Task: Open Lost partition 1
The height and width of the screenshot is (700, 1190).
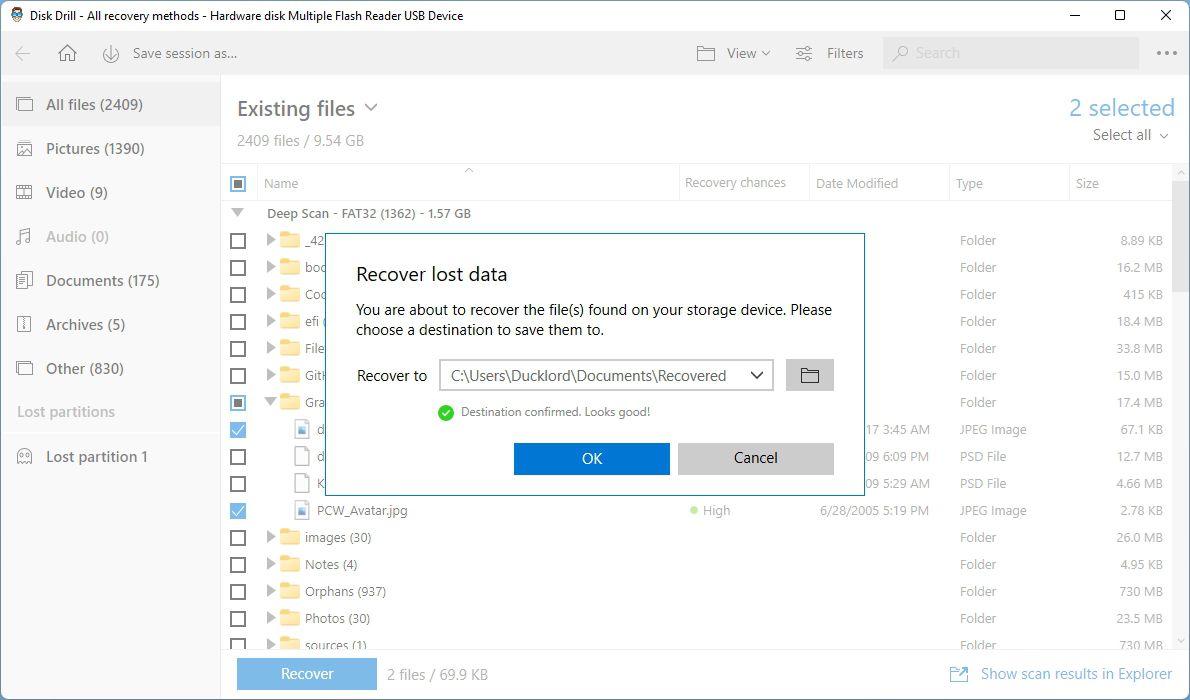Action: [x=111, y=456]
